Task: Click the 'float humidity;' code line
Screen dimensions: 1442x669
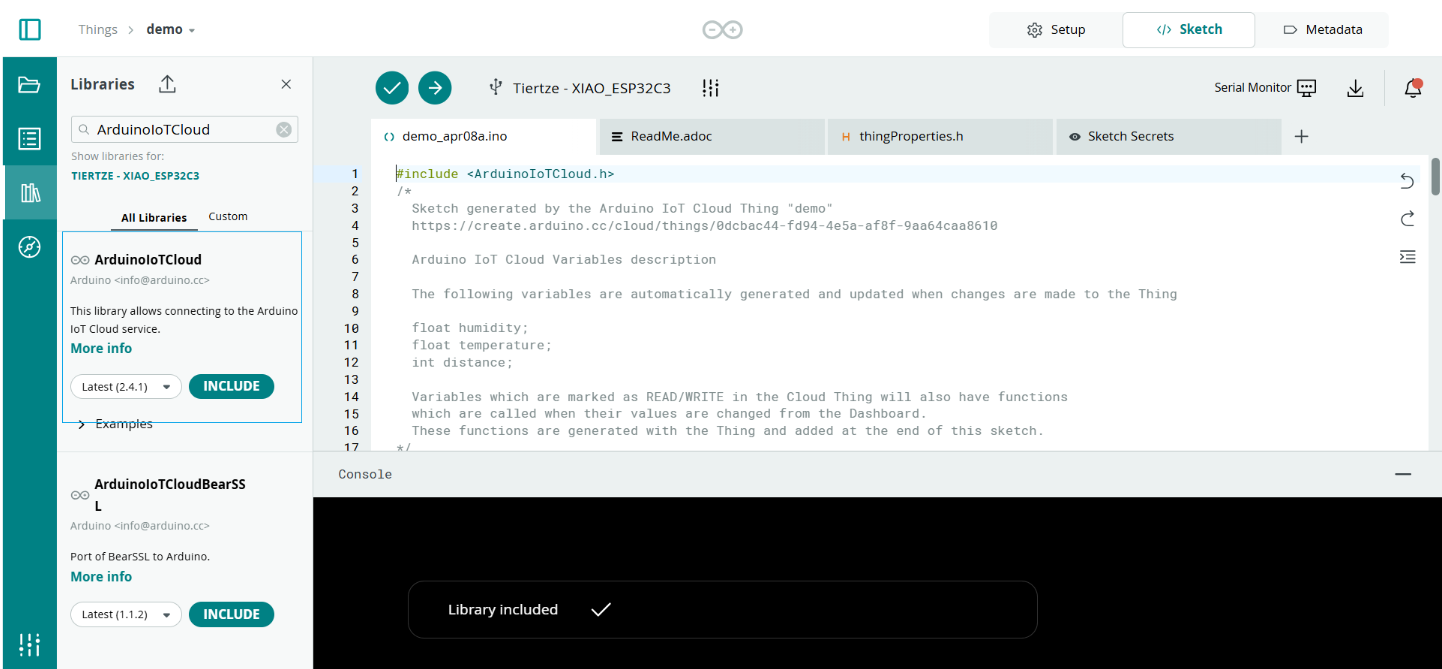Action: [x=470, y=328]
